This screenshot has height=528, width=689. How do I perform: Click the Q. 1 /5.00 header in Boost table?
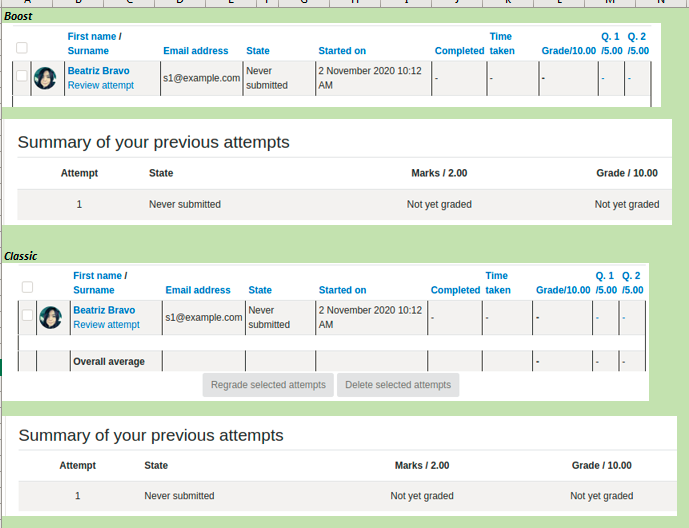pyautogui.click(x=612, y=43)
